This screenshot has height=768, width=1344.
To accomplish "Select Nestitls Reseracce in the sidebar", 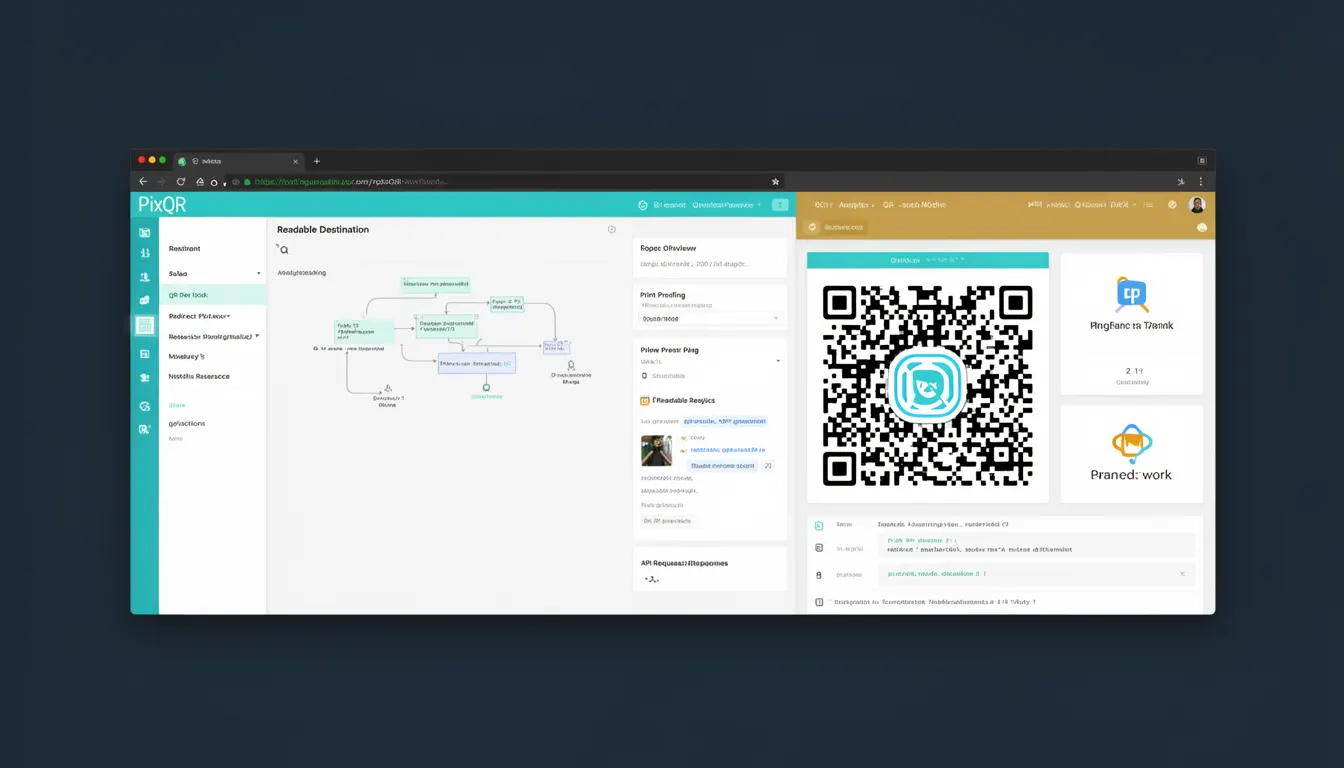I will 199,377.
